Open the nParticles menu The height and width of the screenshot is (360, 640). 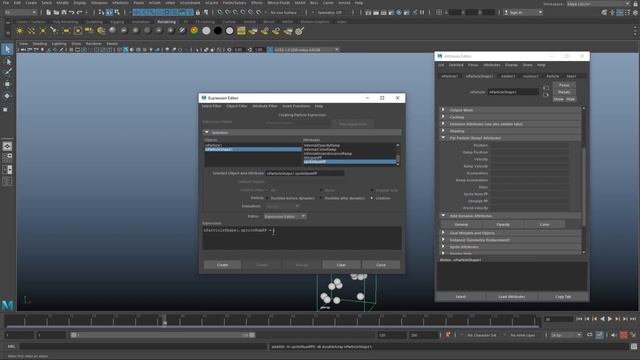120,3
